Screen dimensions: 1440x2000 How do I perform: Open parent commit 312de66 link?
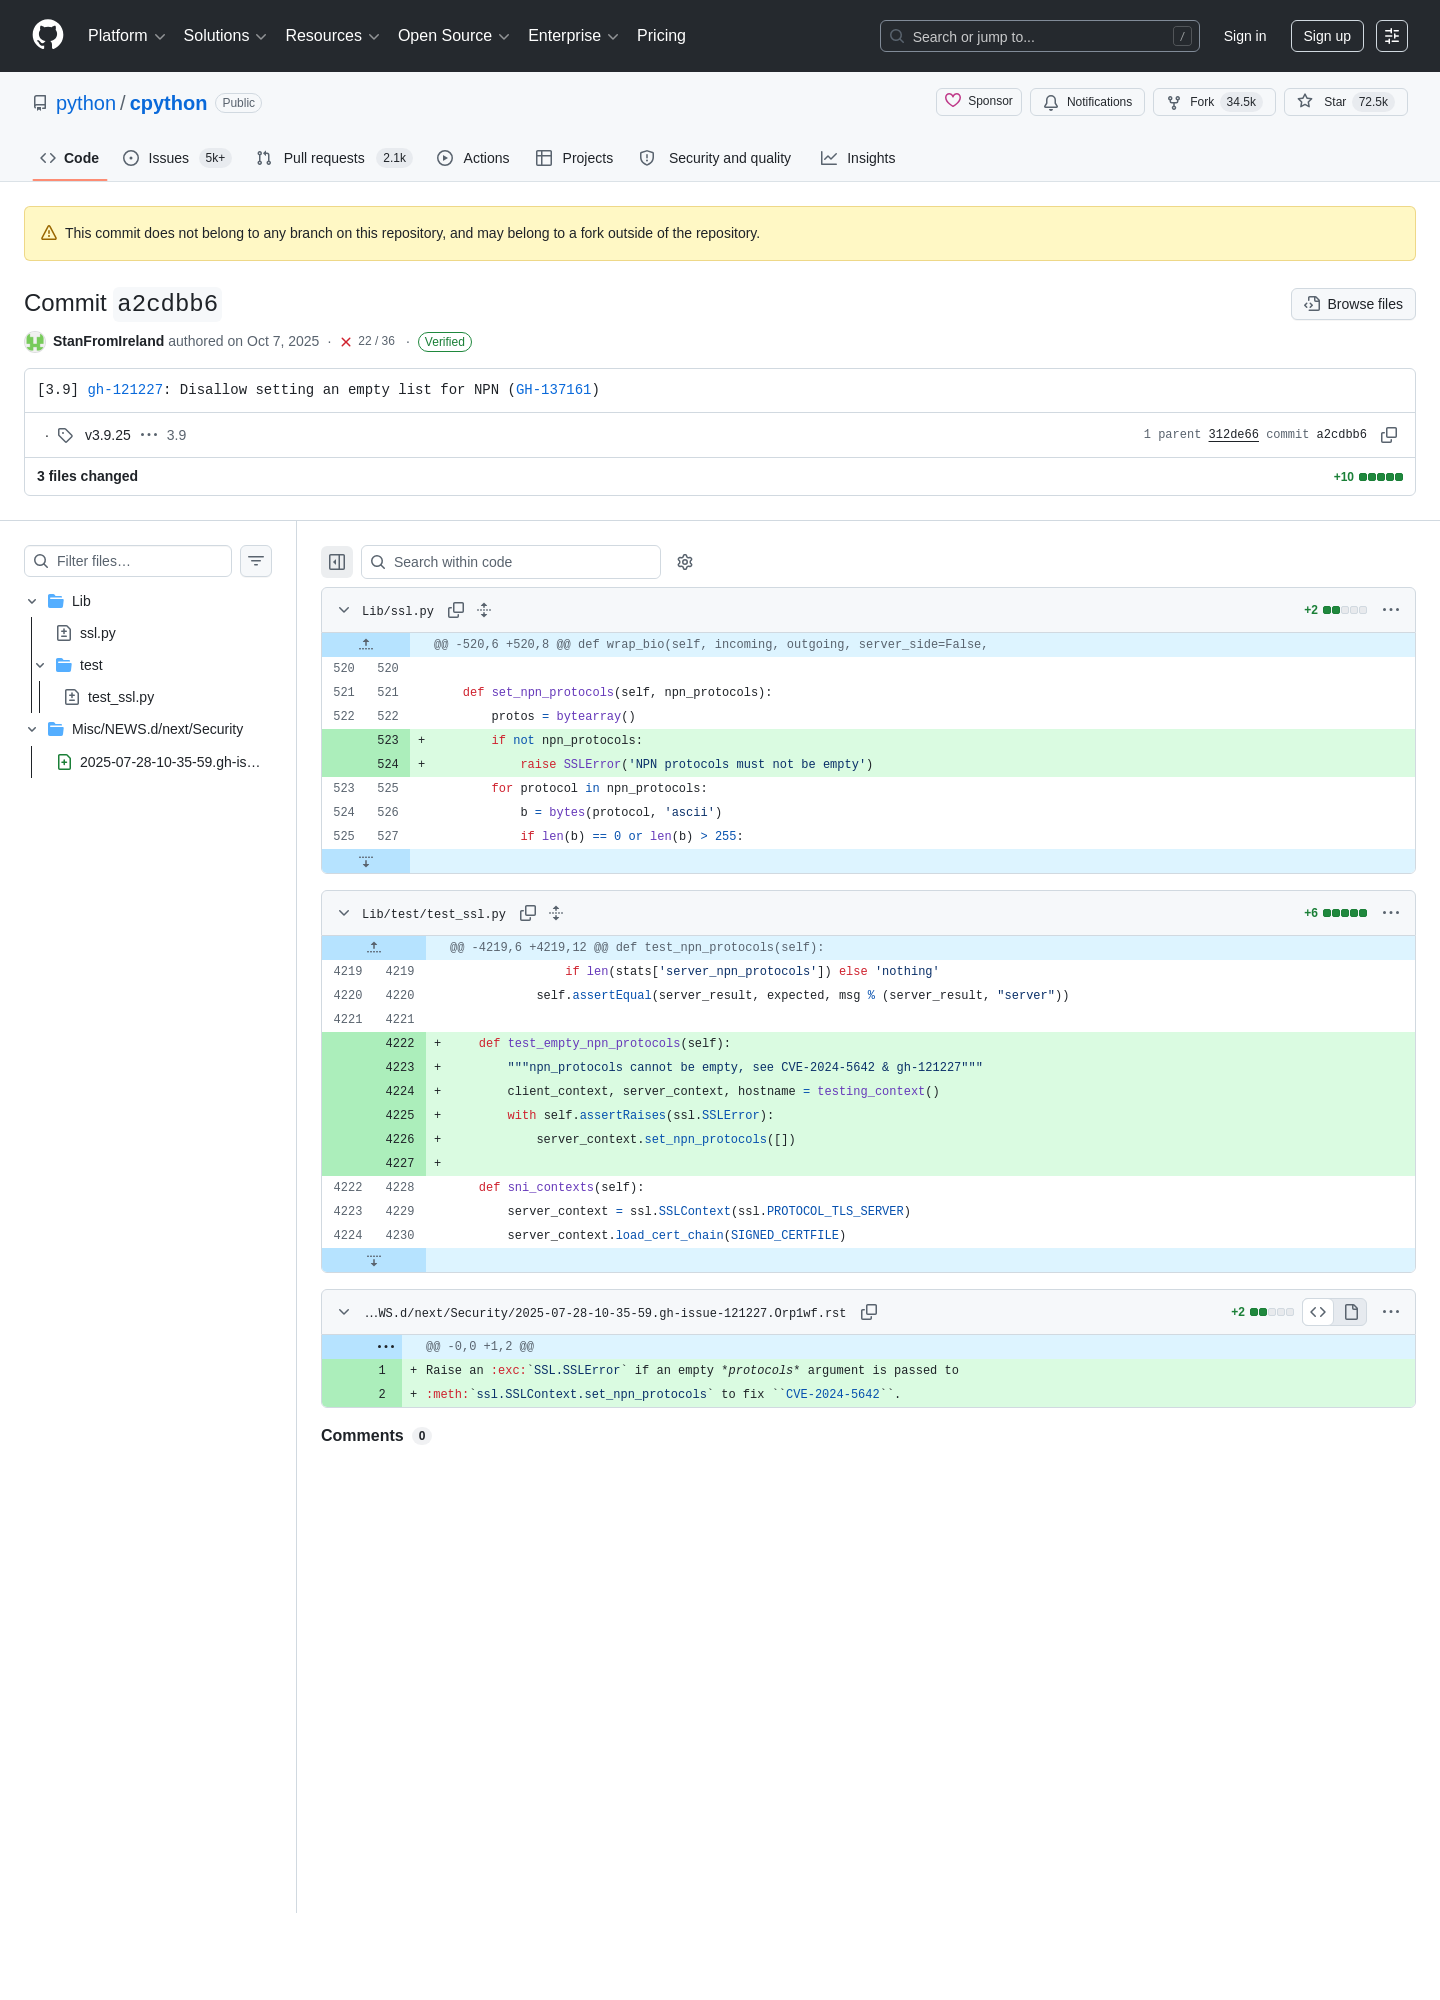(1233, 435)
